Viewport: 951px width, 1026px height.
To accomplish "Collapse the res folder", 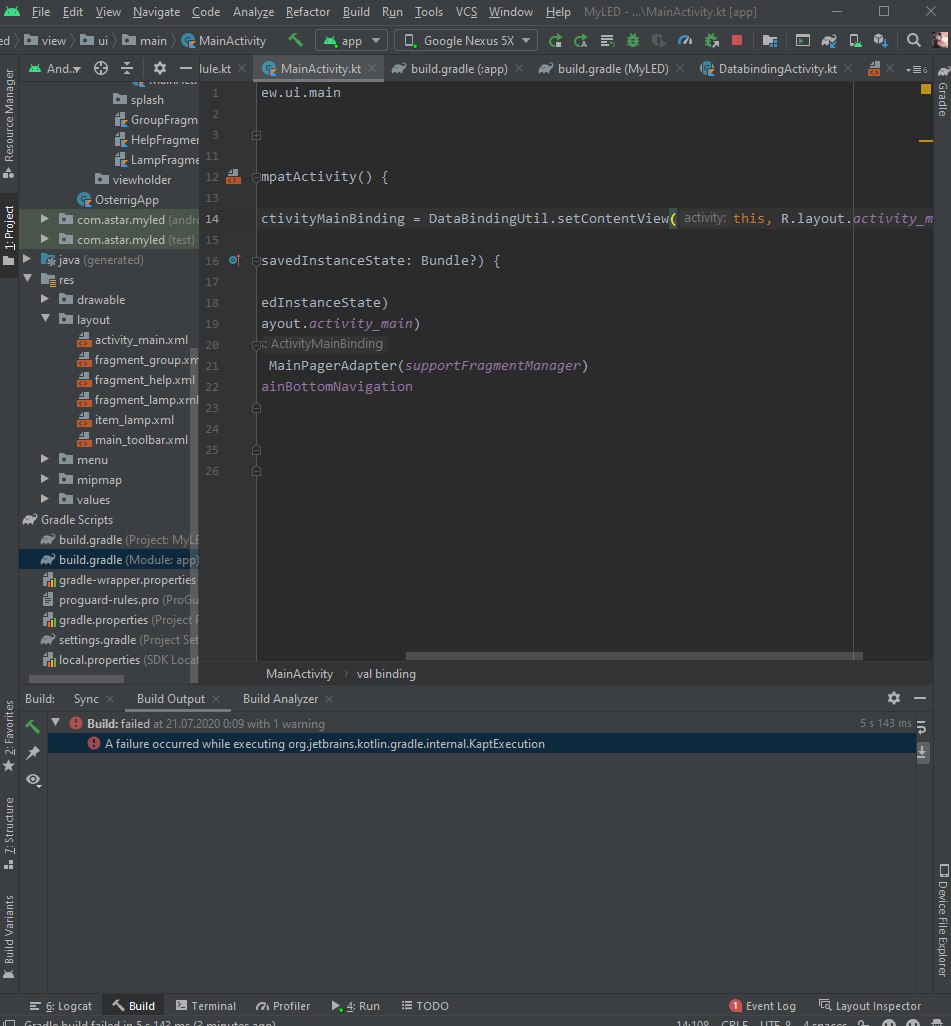I will (27, 279).
